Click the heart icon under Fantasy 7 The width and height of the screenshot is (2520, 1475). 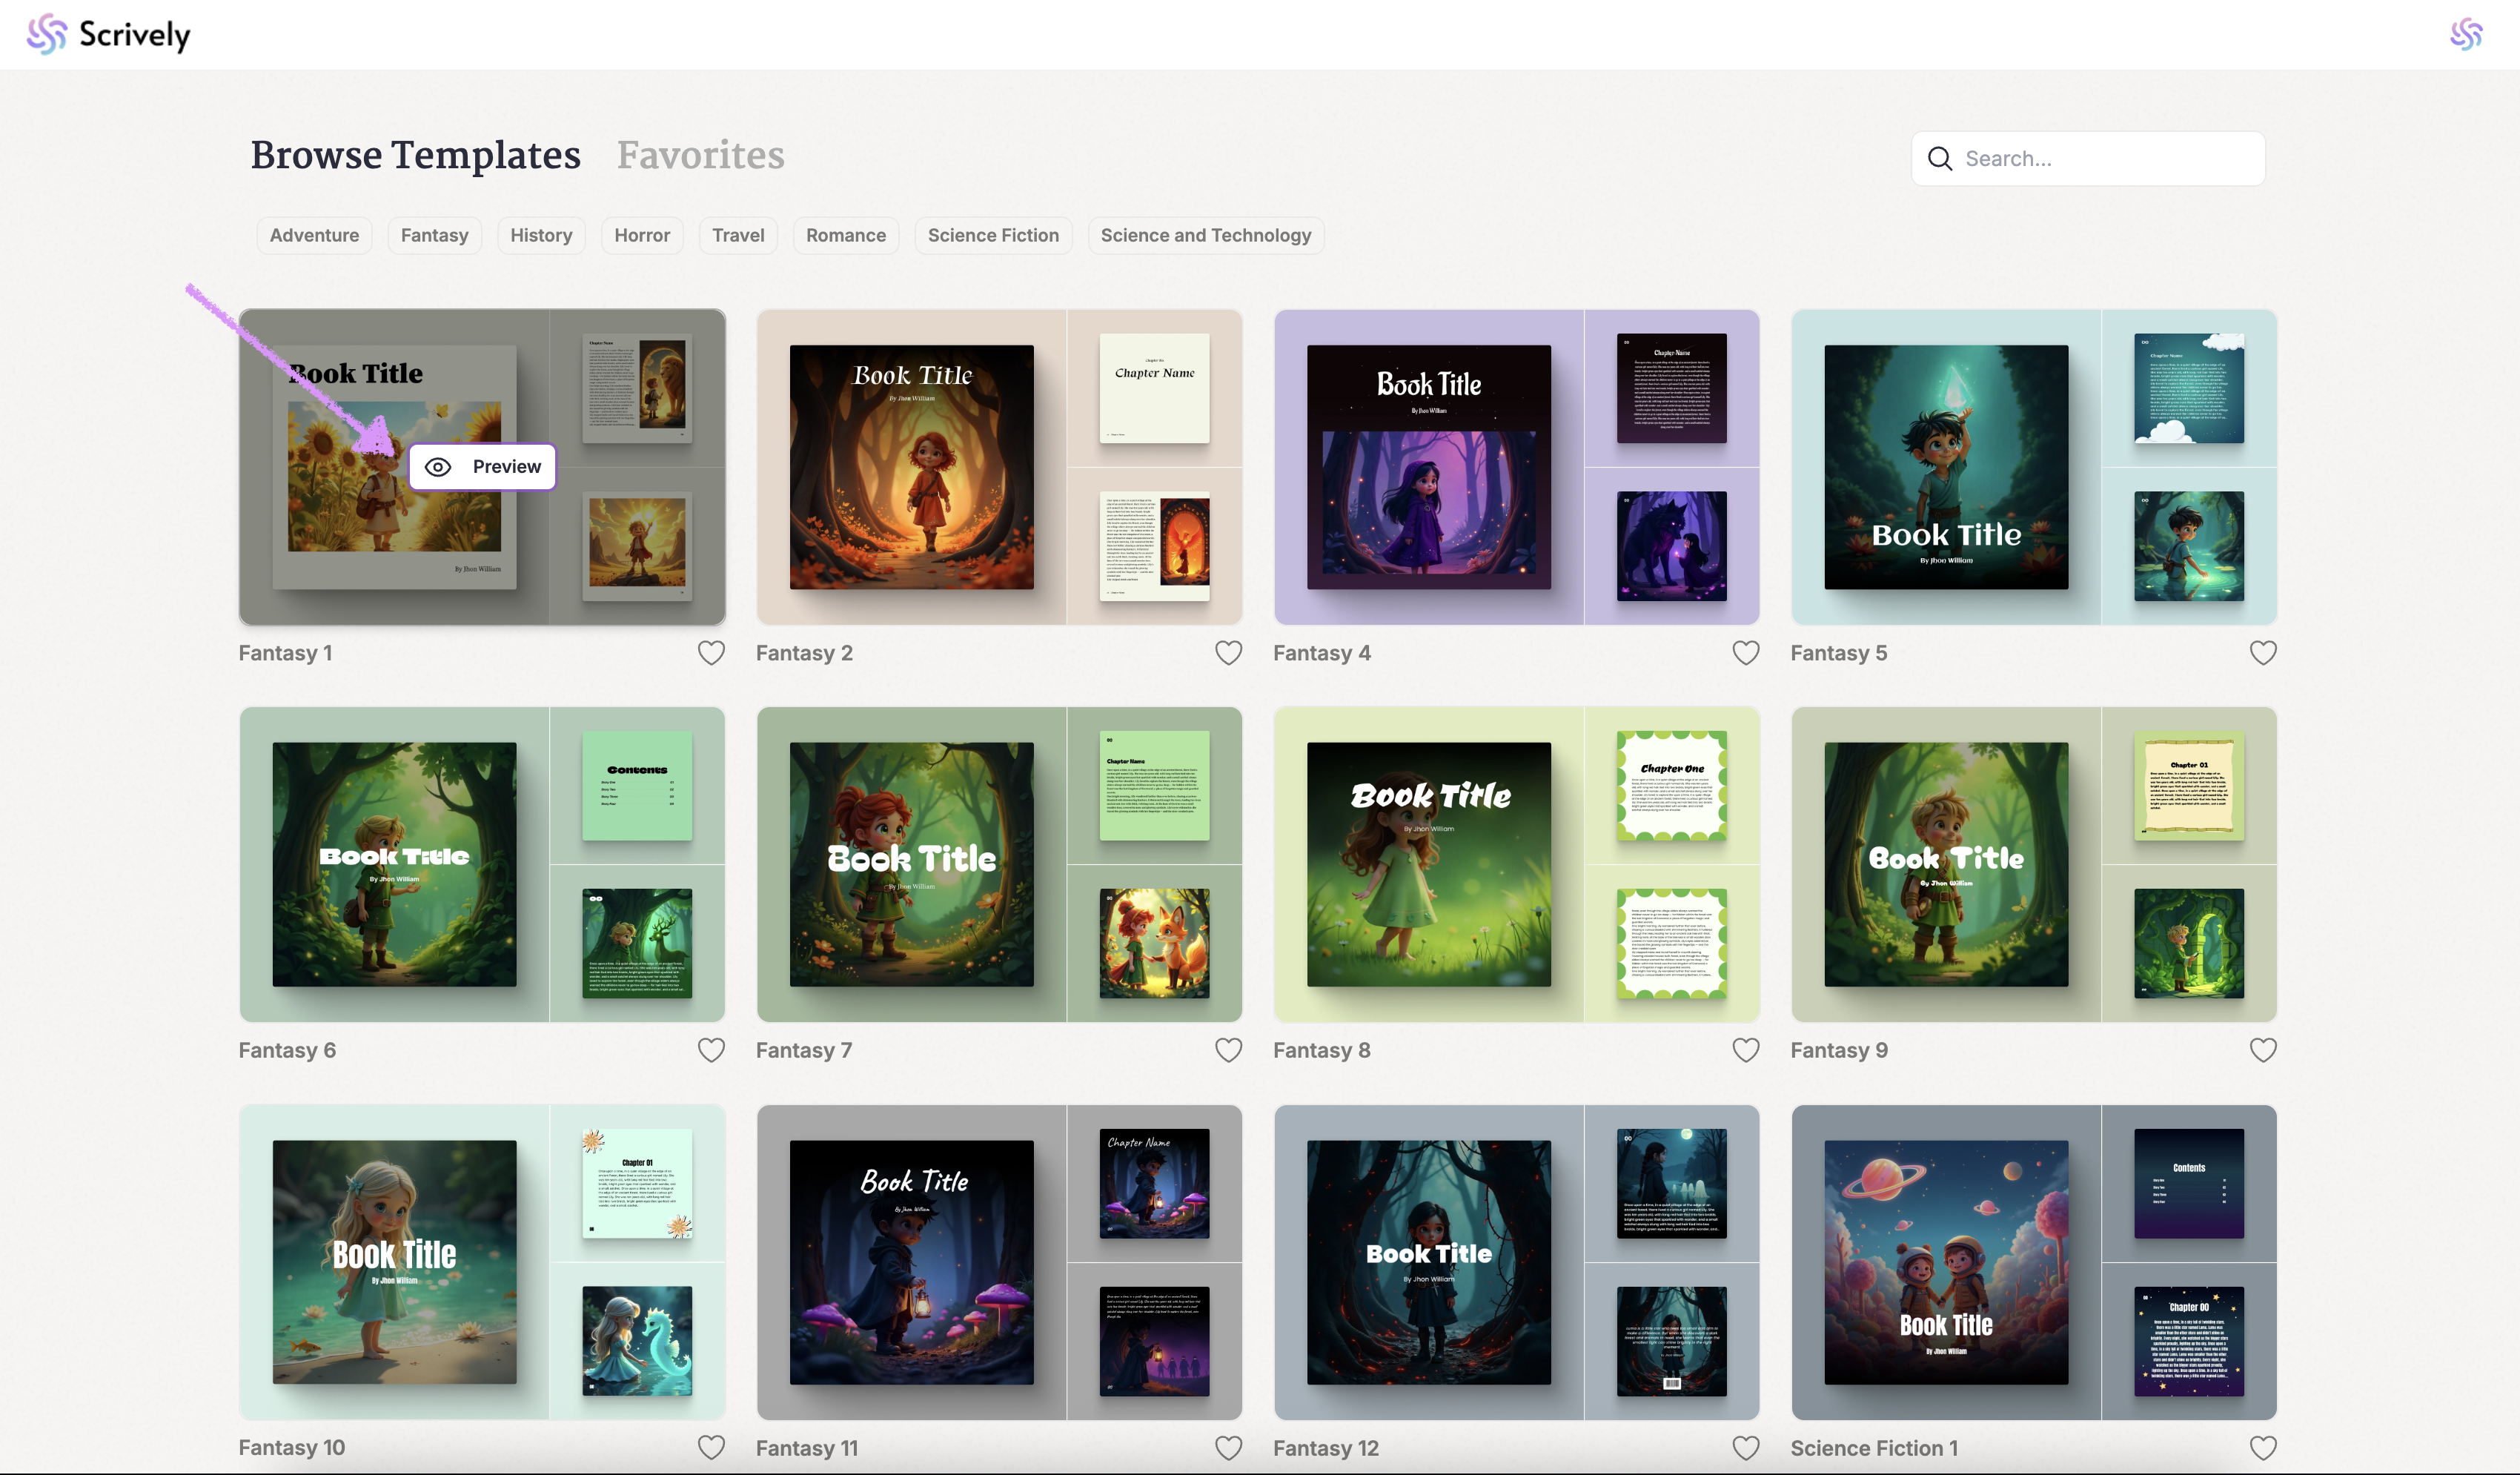(1228, 1050)
